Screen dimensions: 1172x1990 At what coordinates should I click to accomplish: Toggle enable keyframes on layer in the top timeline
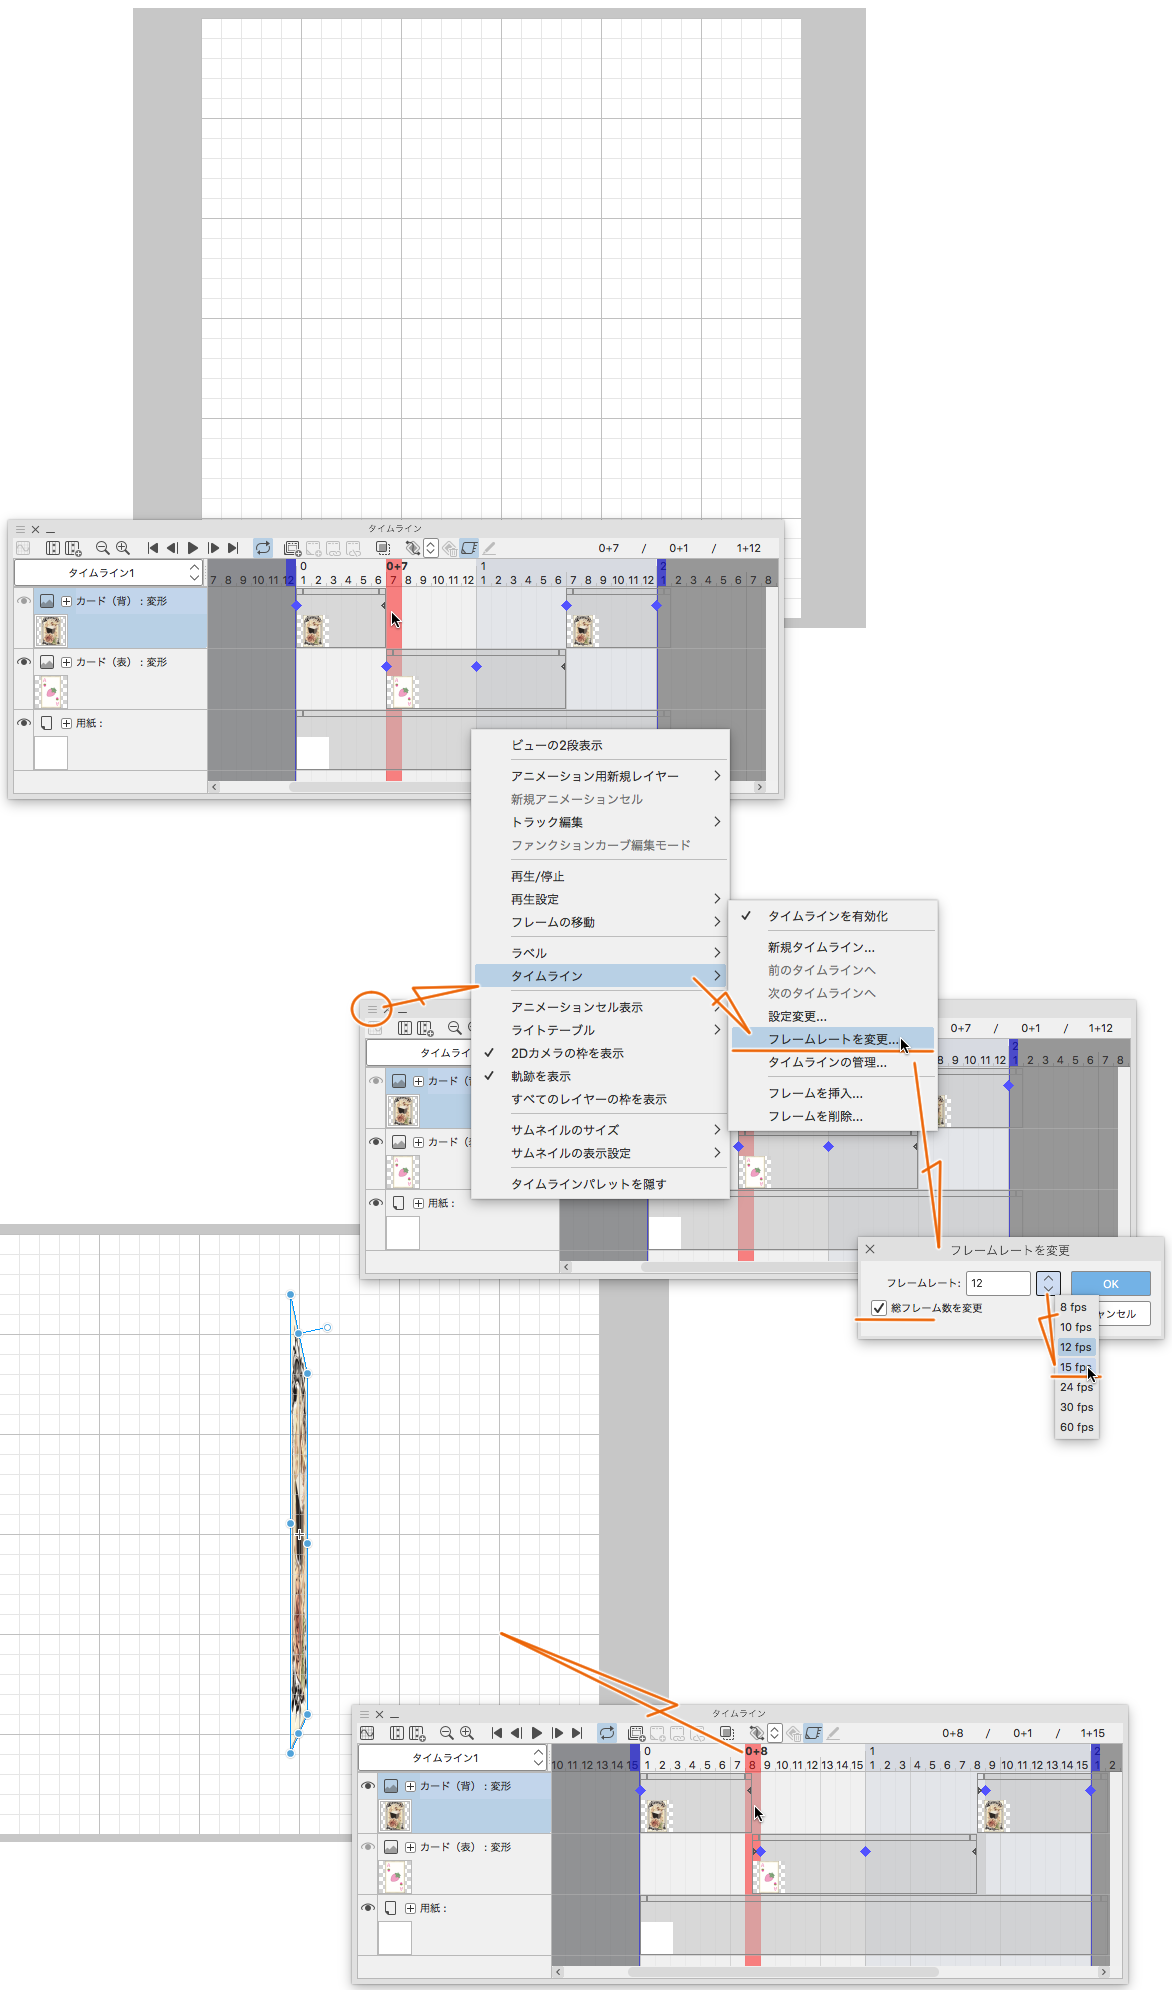pyautogui.click(x=469, y=548)
